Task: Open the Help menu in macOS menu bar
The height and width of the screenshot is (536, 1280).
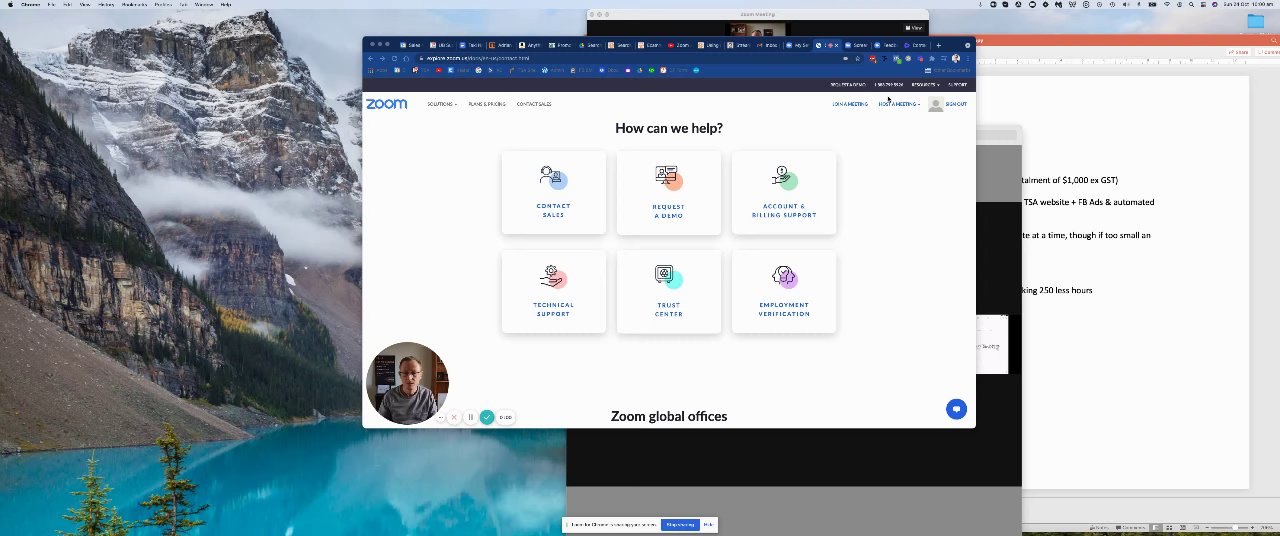Action: coord(226,4)
